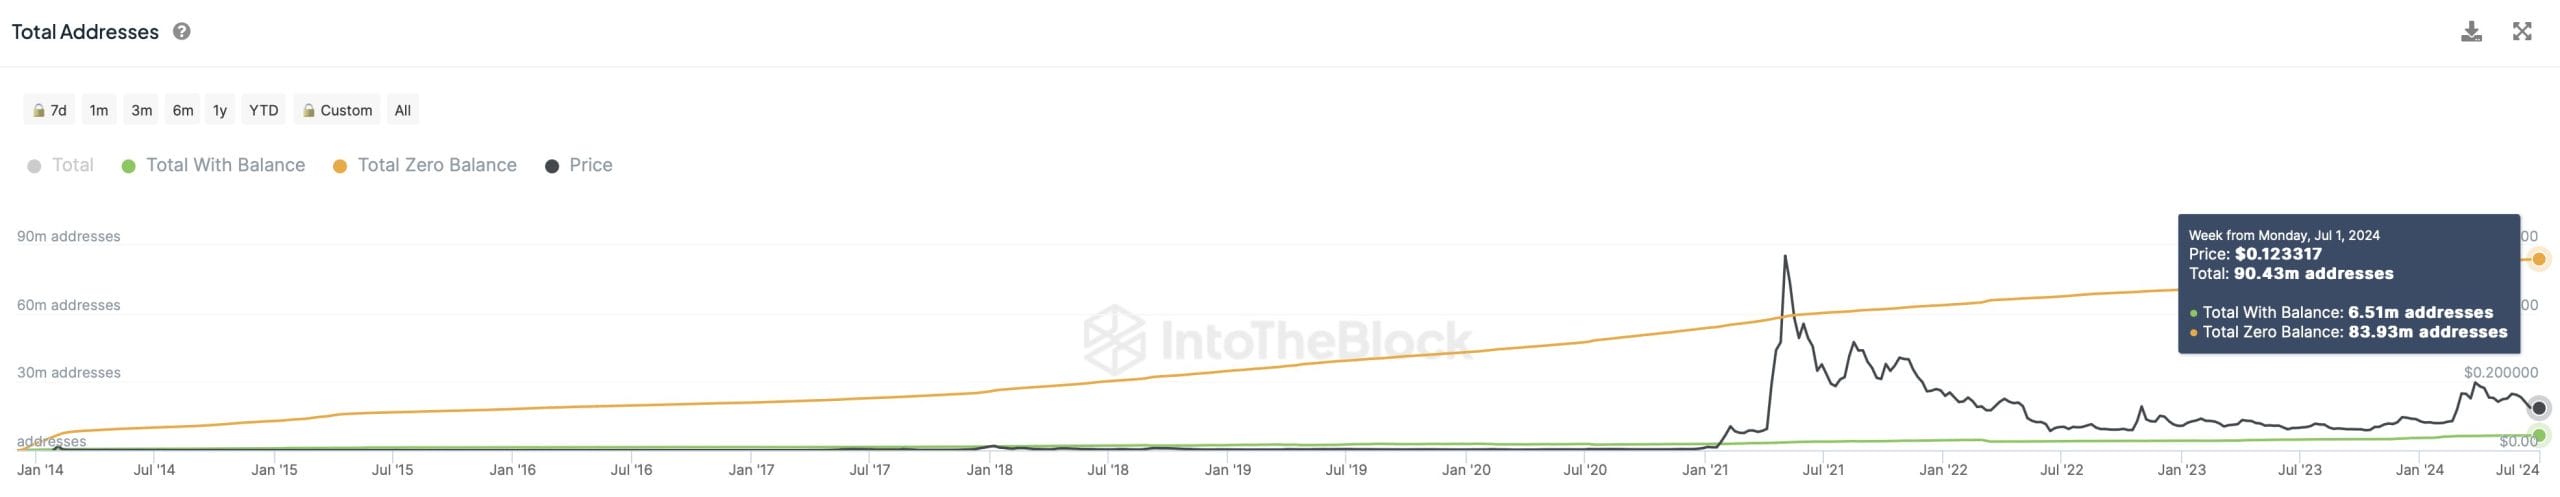2560x497 pixels.
Task: Click the orange Zero Balance endpoint marker
Action: 2538,259
